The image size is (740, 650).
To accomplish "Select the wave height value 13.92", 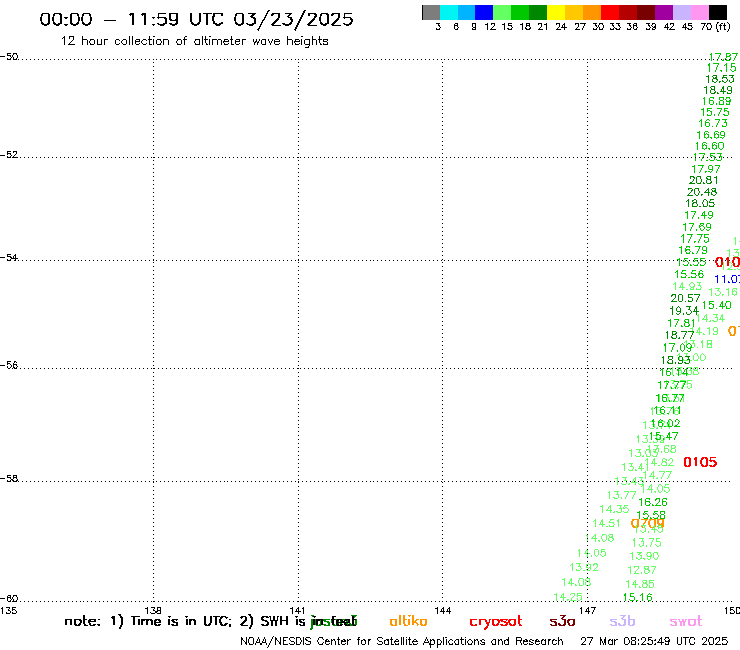I will tap(584, 567).
